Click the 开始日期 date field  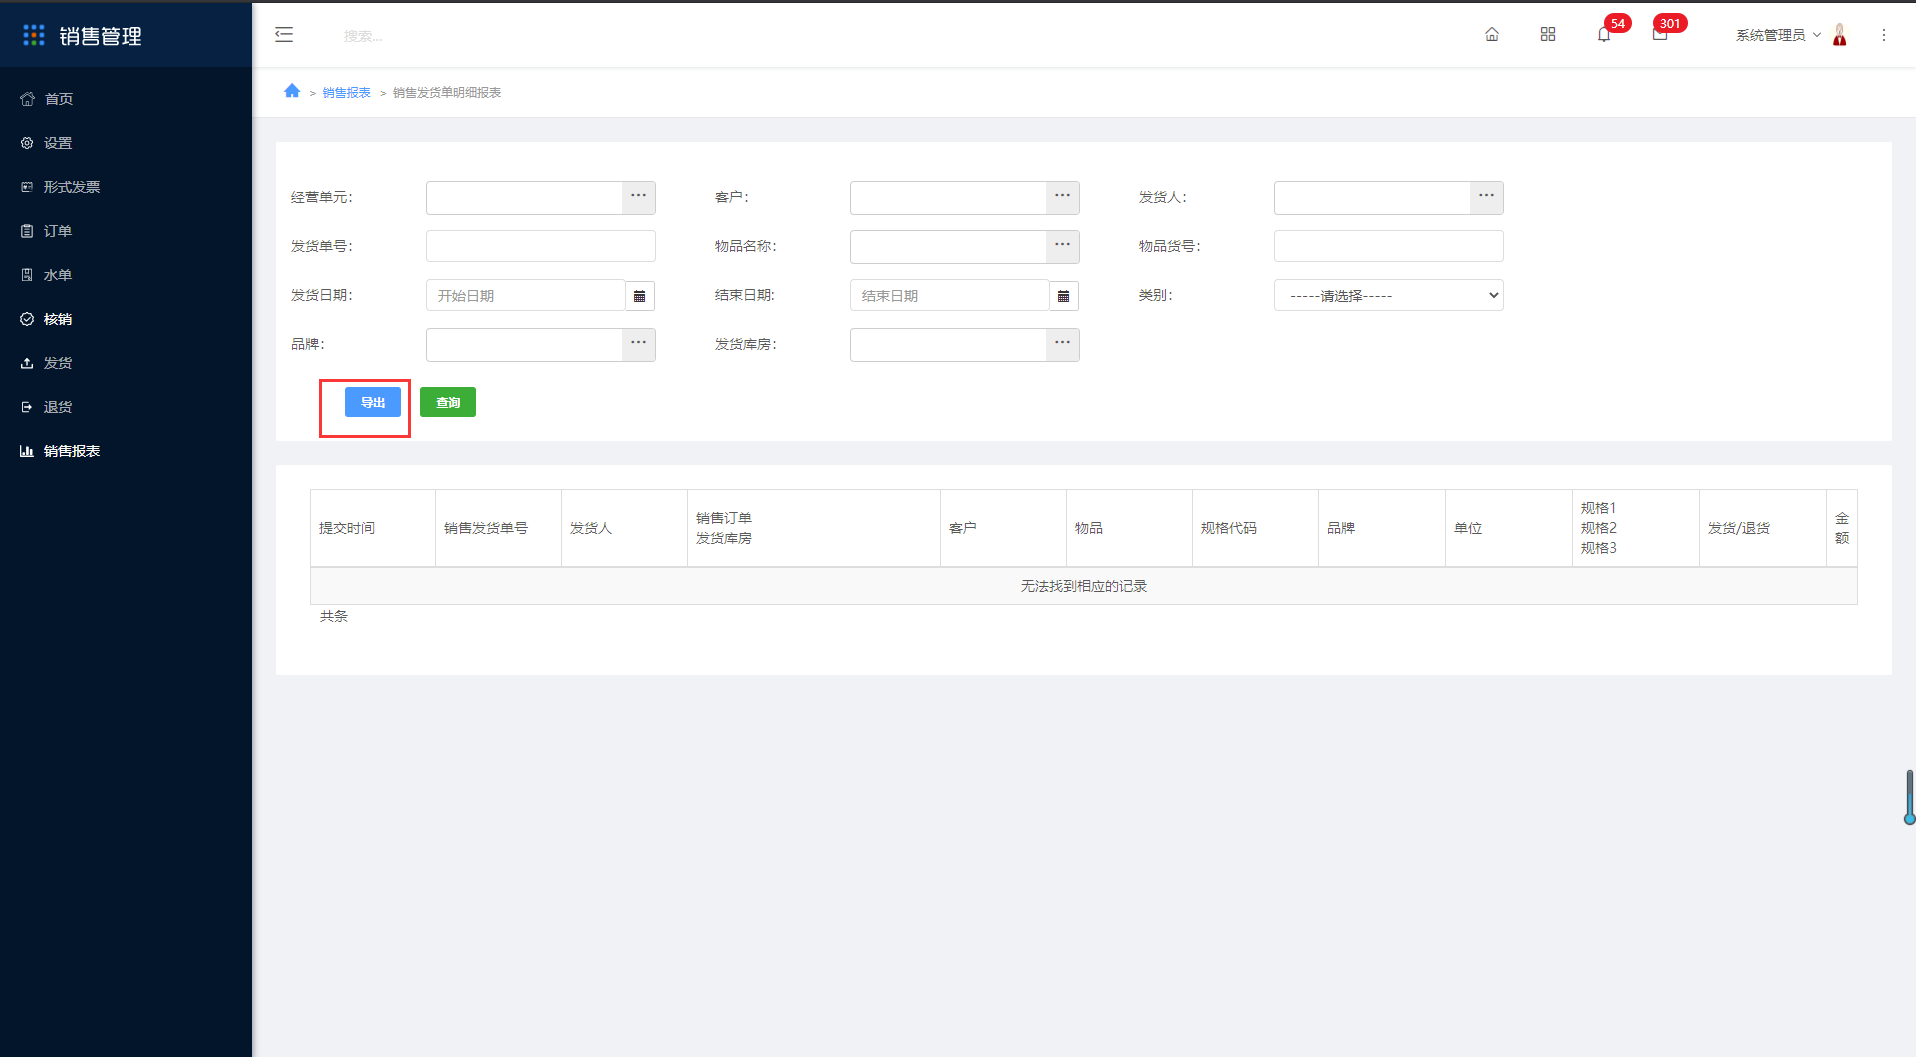(x=526, y=295)
